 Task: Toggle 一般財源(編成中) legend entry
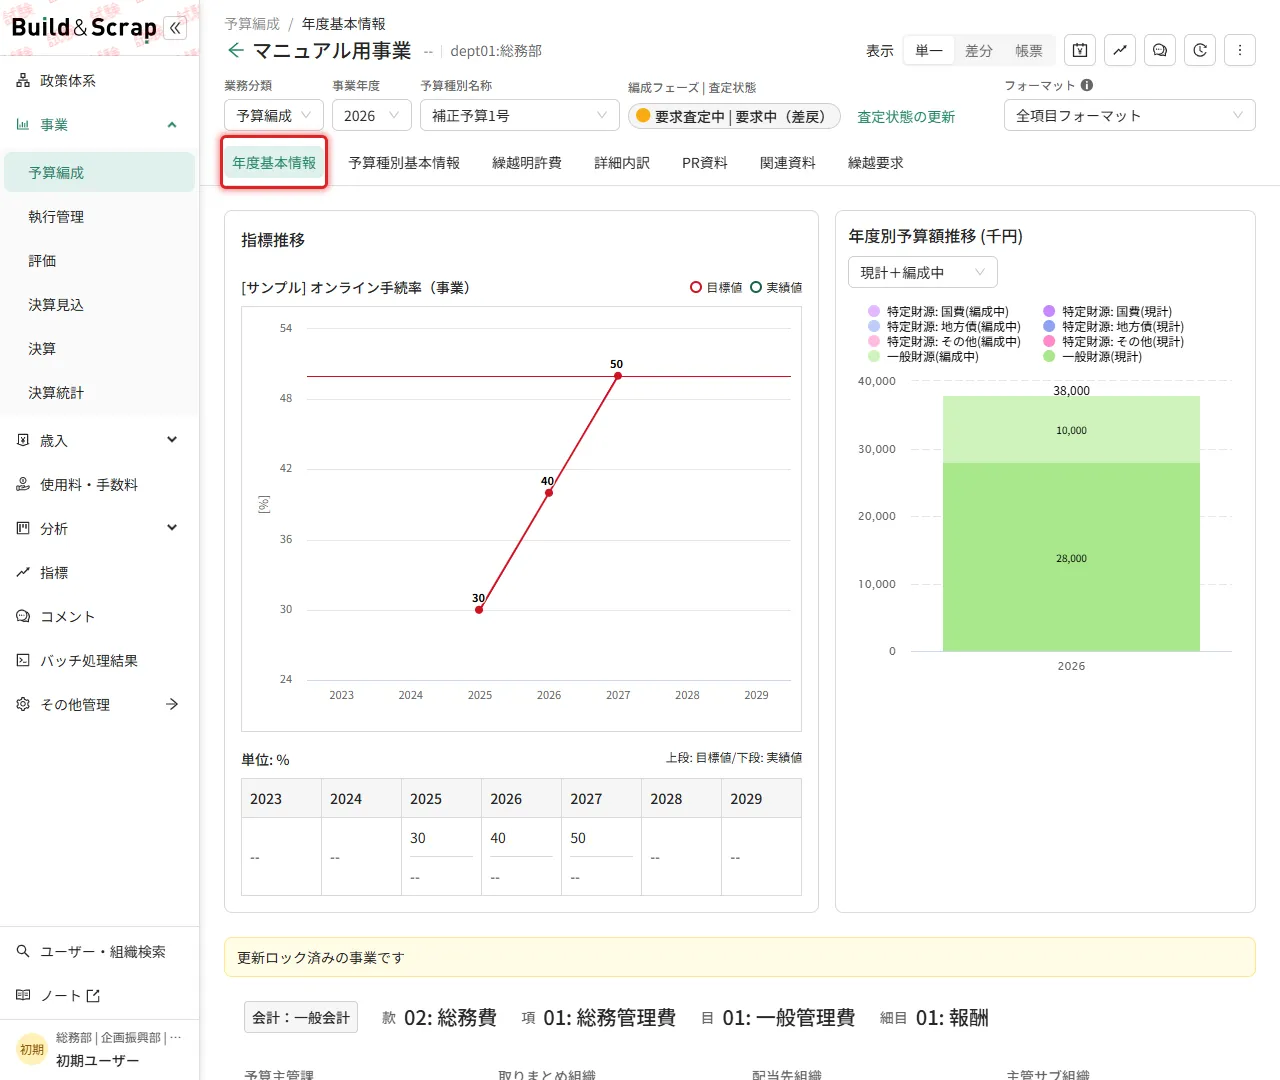click(x=923, y=357)
